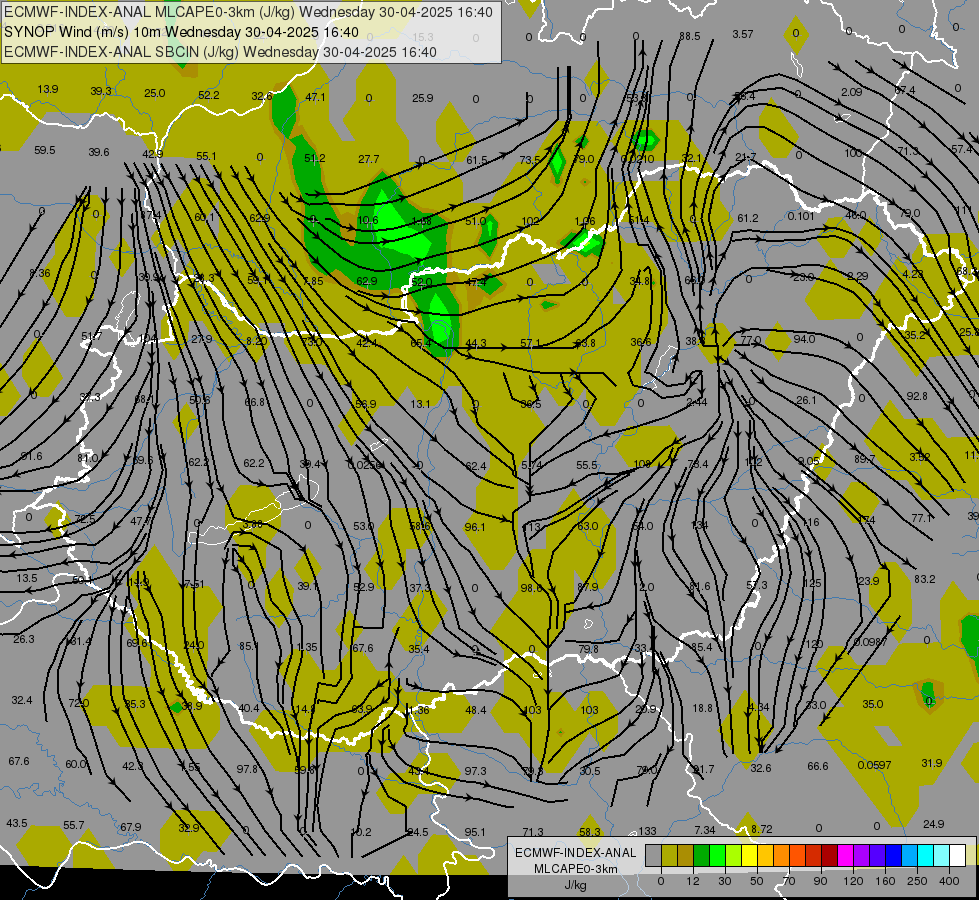Viewport: 979px width, 900px height.
Task: Click the station value '18.8'
Action: (702, 708)
